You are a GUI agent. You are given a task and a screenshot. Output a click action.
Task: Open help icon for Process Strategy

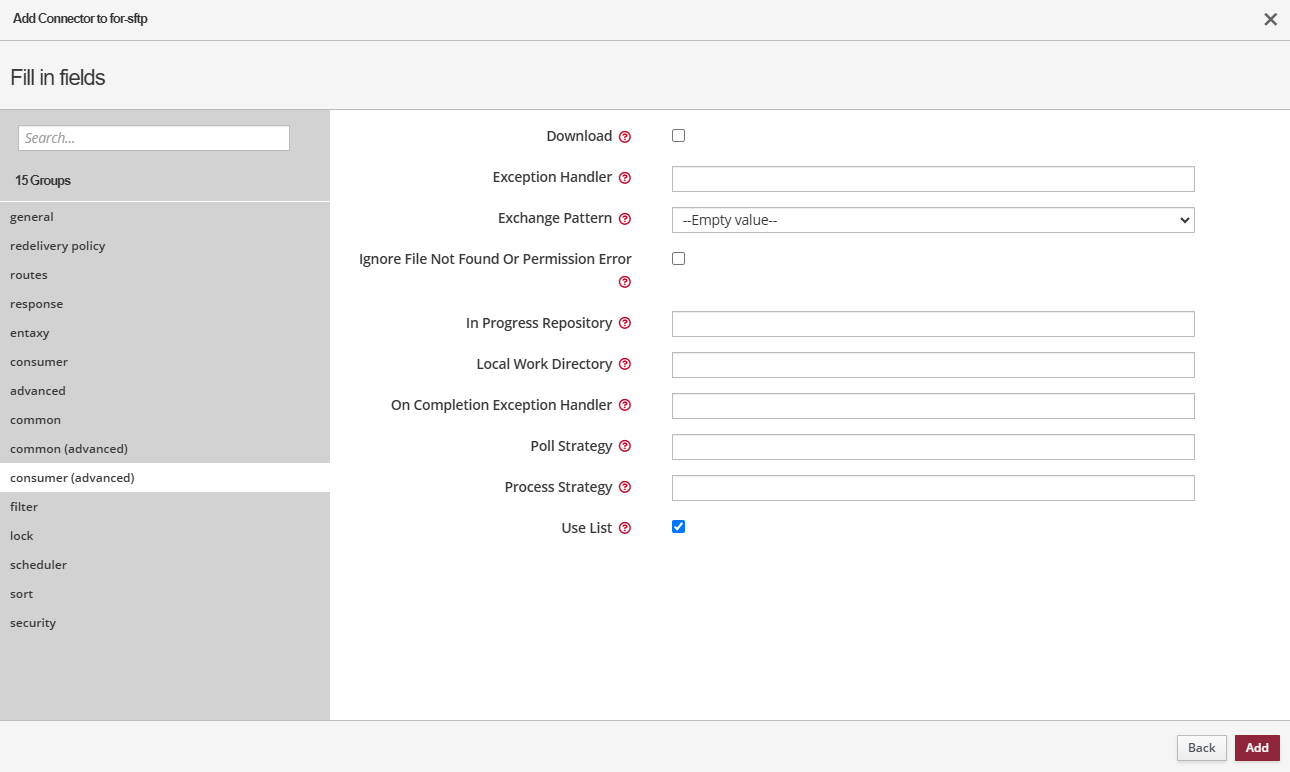(x=625, y=488)
